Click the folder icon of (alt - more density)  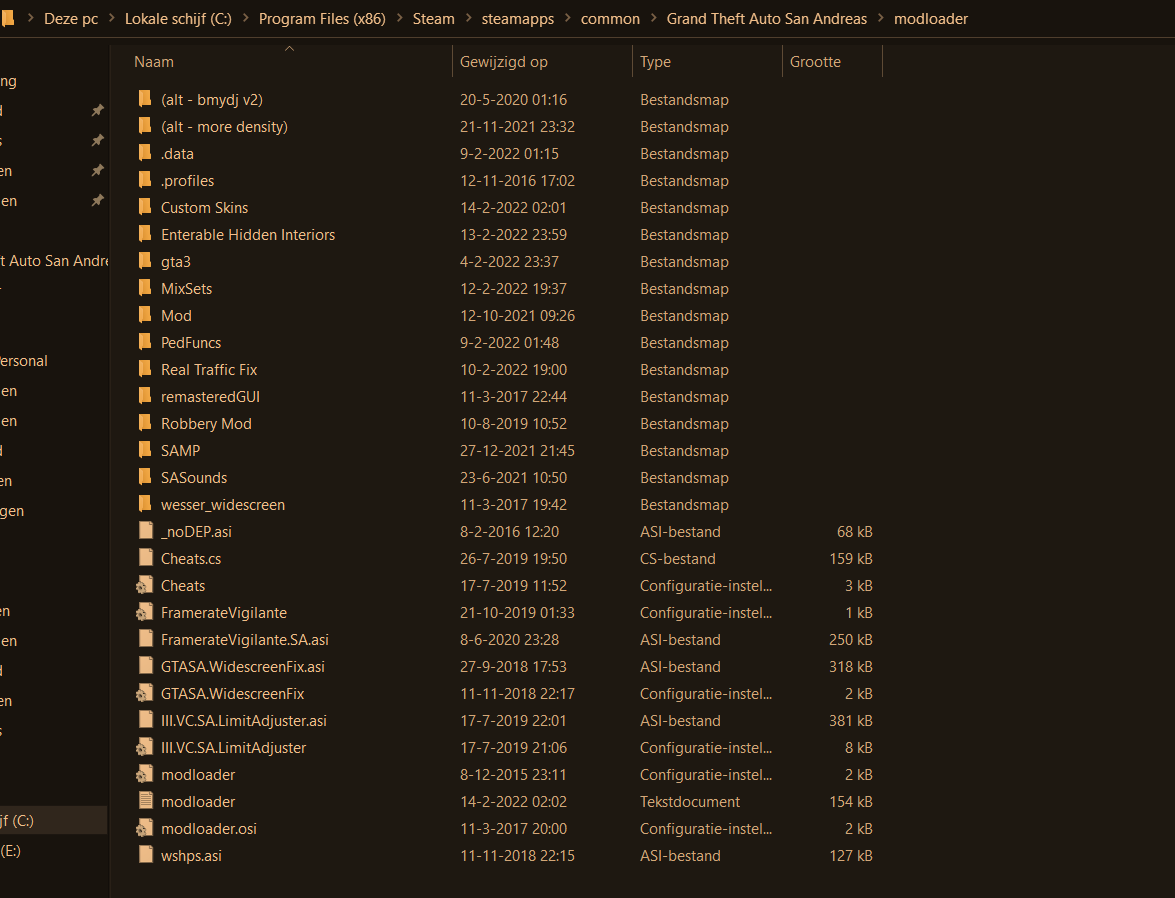145,126
